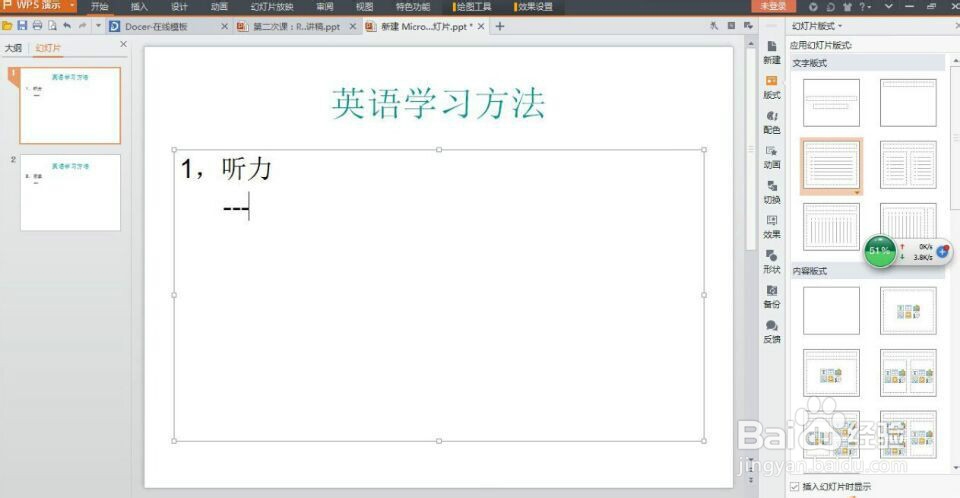Click the text line 1，听力
This screenshot has width=960, height=498.
226,168
